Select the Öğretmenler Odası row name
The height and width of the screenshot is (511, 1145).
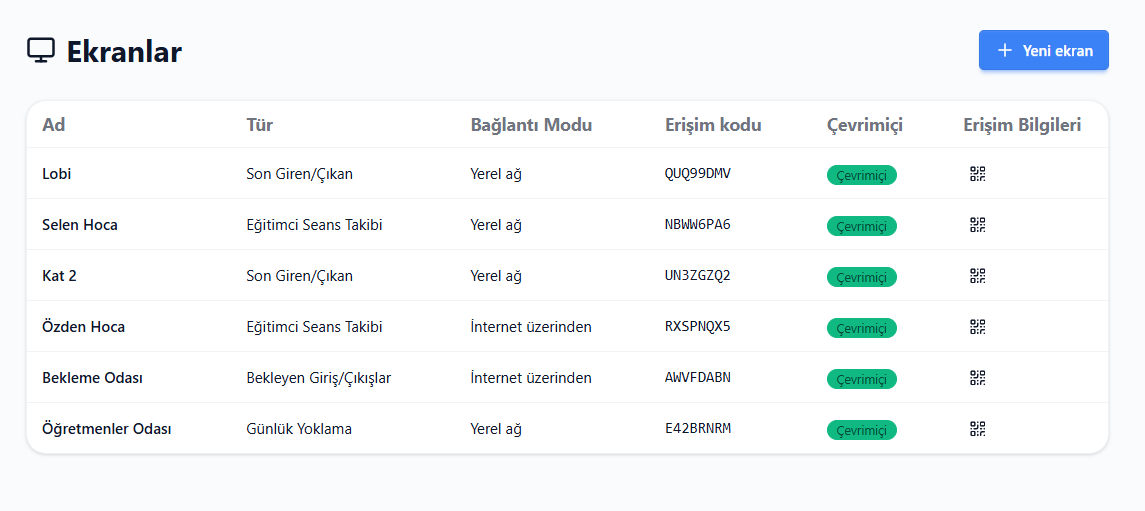tap(107, 429)
